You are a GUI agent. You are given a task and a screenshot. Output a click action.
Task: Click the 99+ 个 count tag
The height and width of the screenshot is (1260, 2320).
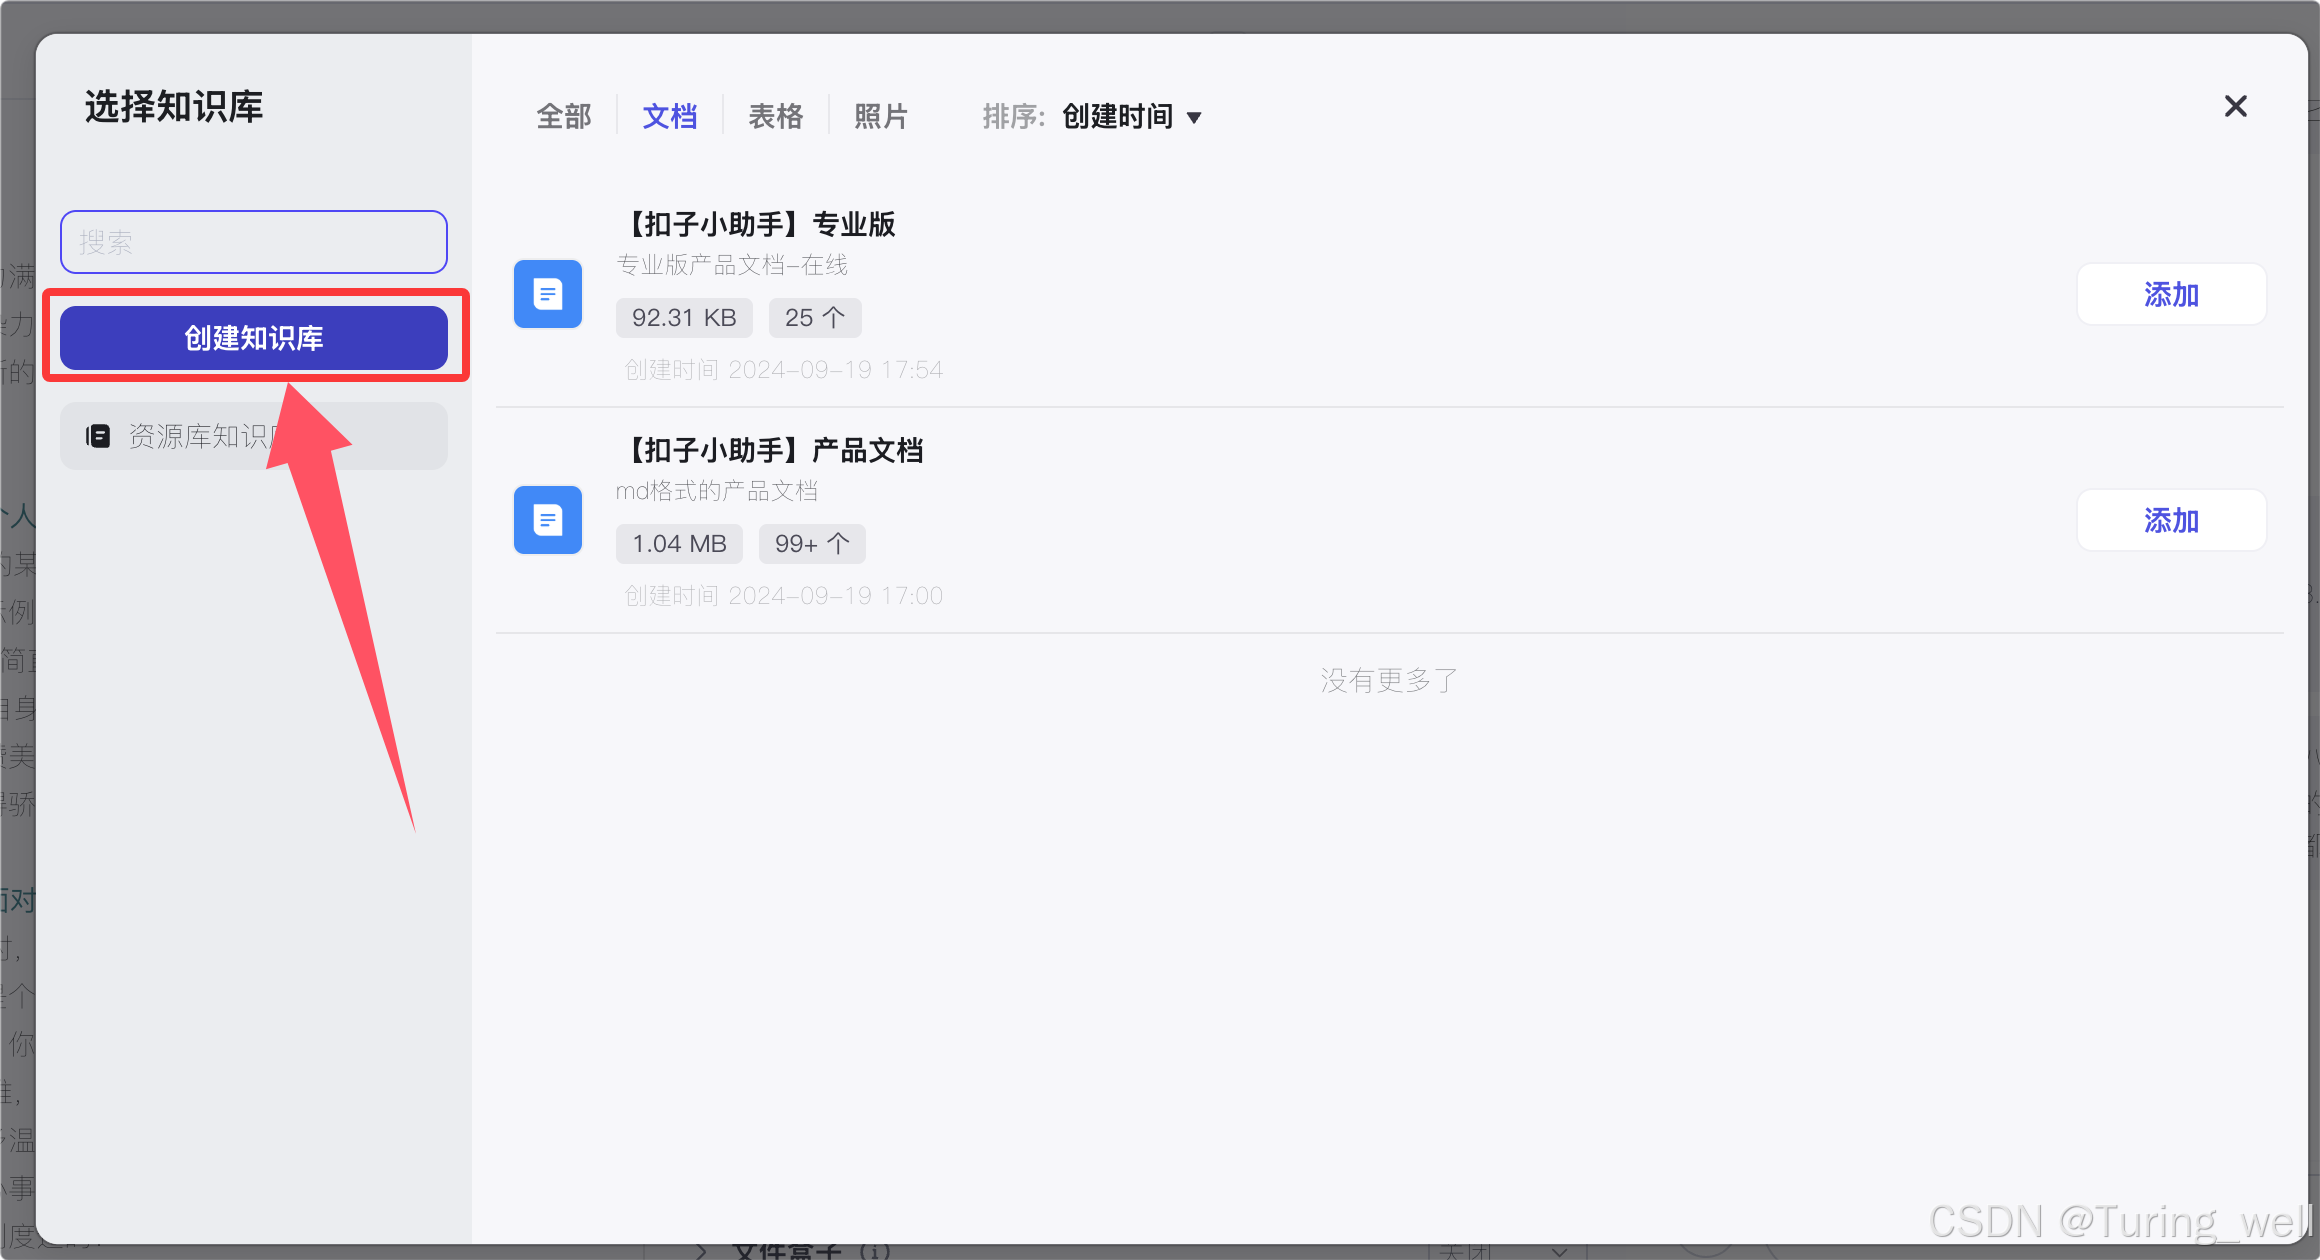pos(812,544)
